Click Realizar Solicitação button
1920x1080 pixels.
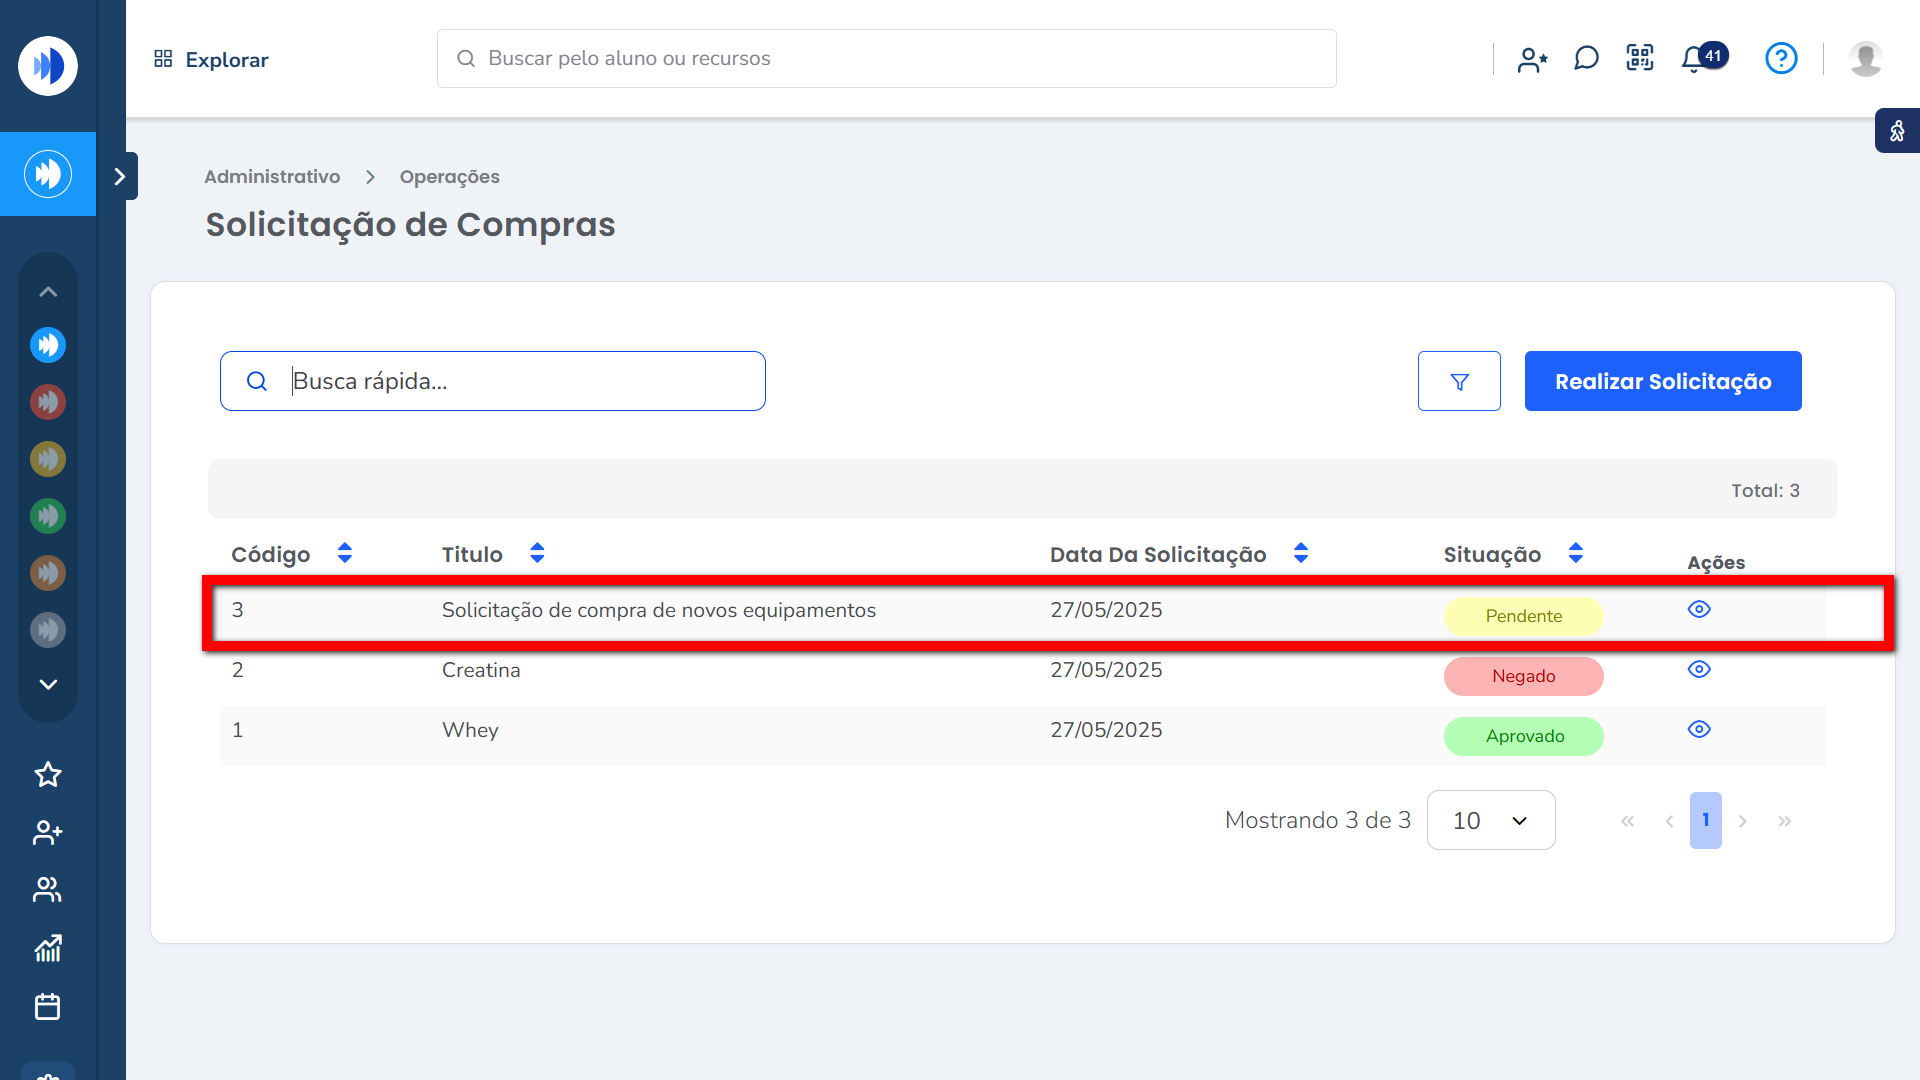point(1662,381)
